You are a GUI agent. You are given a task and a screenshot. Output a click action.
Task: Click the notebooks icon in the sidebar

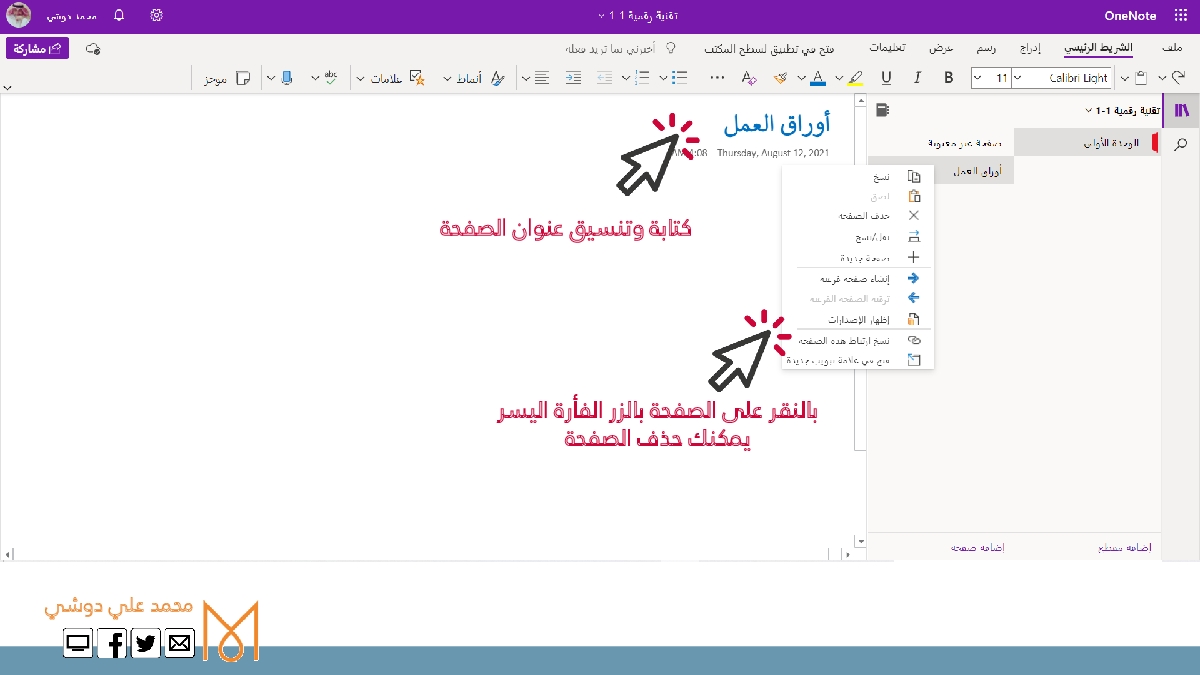coord(1181,110)
